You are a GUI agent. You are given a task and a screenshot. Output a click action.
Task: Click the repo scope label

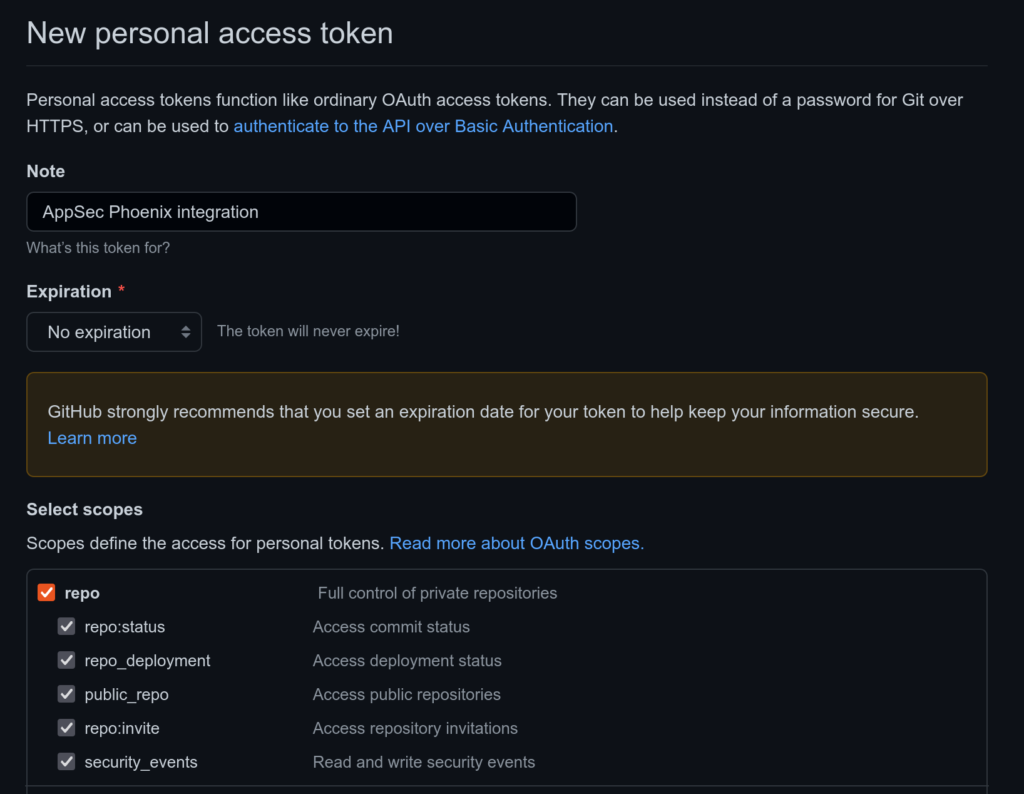82,593
